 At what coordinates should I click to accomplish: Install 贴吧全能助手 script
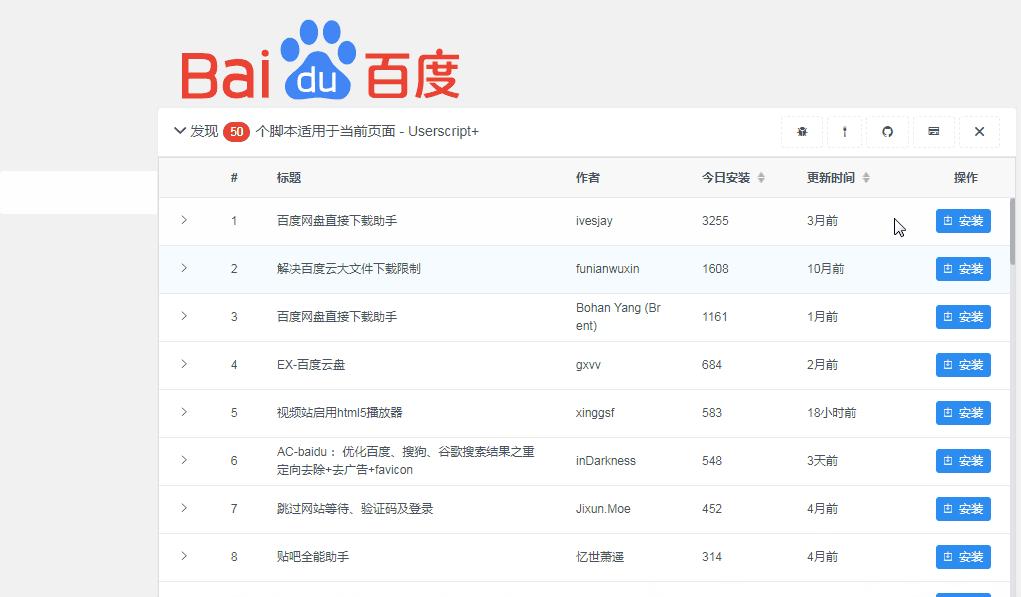point(963,557)
